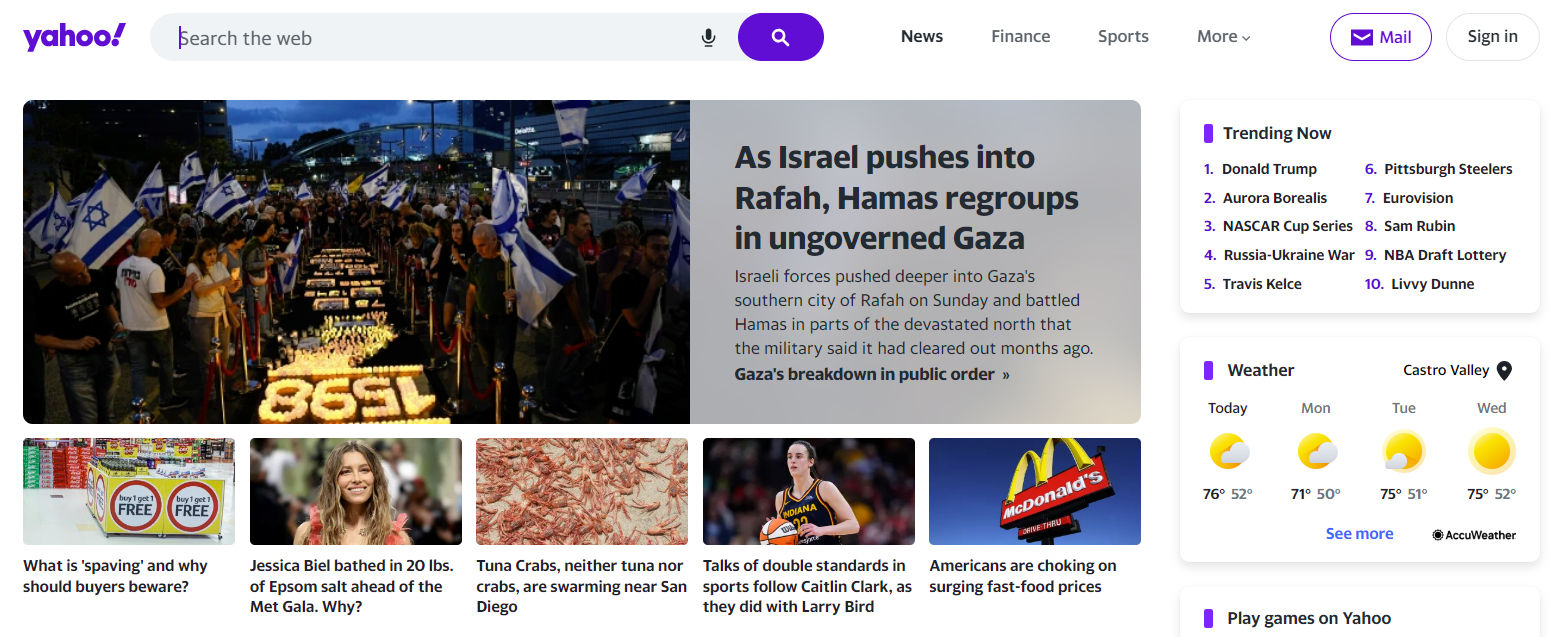The image size is (1553, 637).
Task: Click the purple magnifier search button
Action: click(781, 37)
